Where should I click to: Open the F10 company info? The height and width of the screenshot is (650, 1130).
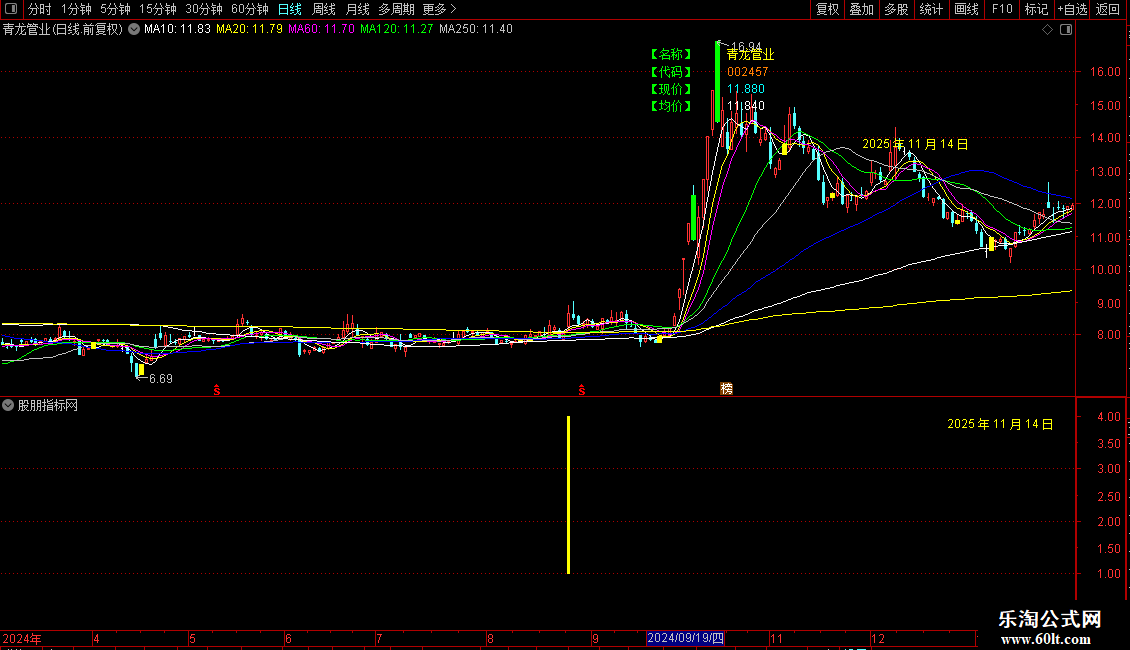click(x=1002, y=9)
